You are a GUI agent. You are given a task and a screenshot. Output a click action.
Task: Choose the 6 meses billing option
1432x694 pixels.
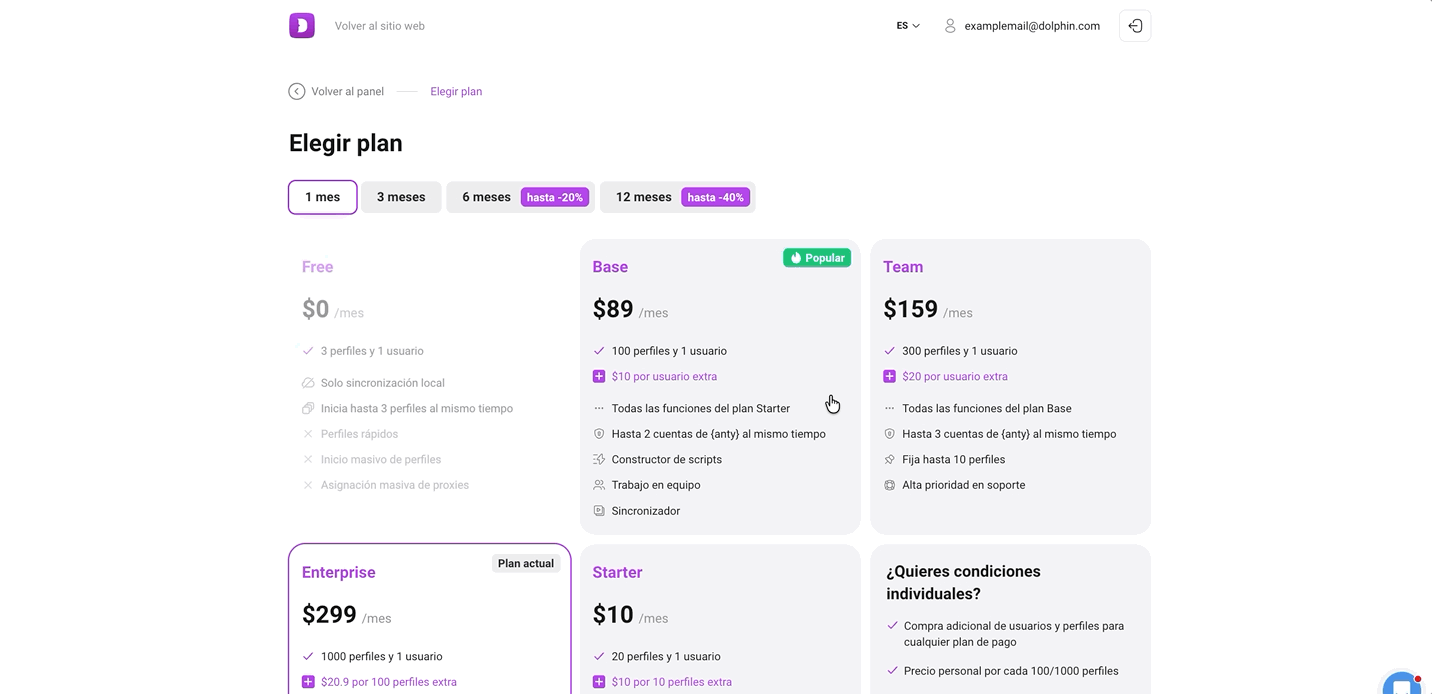tap(521, 197)
